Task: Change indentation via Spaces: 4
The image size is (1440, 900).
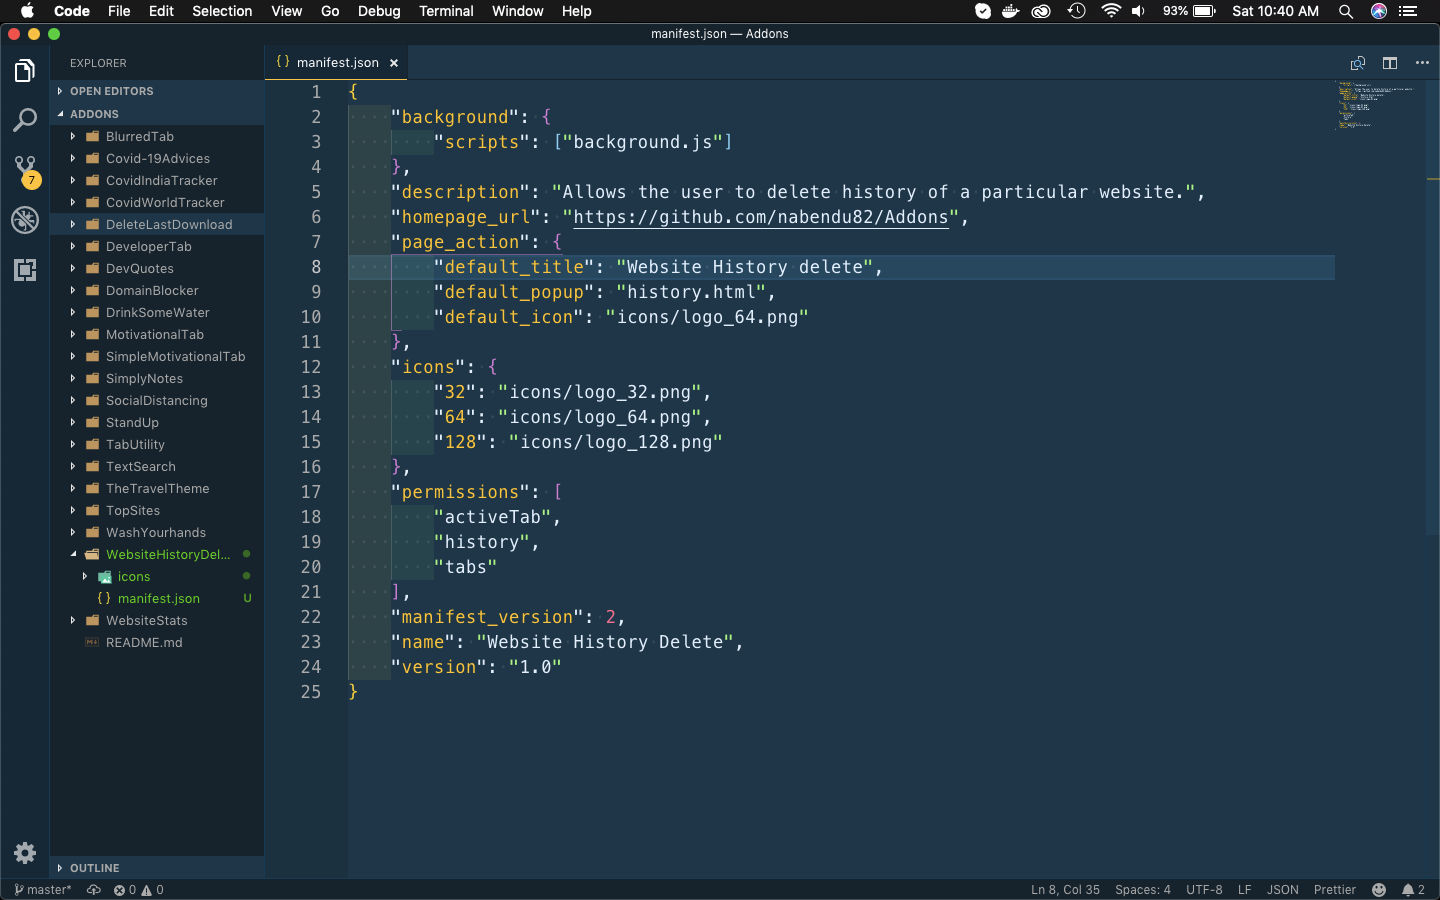Action: tap(1143, 890)
